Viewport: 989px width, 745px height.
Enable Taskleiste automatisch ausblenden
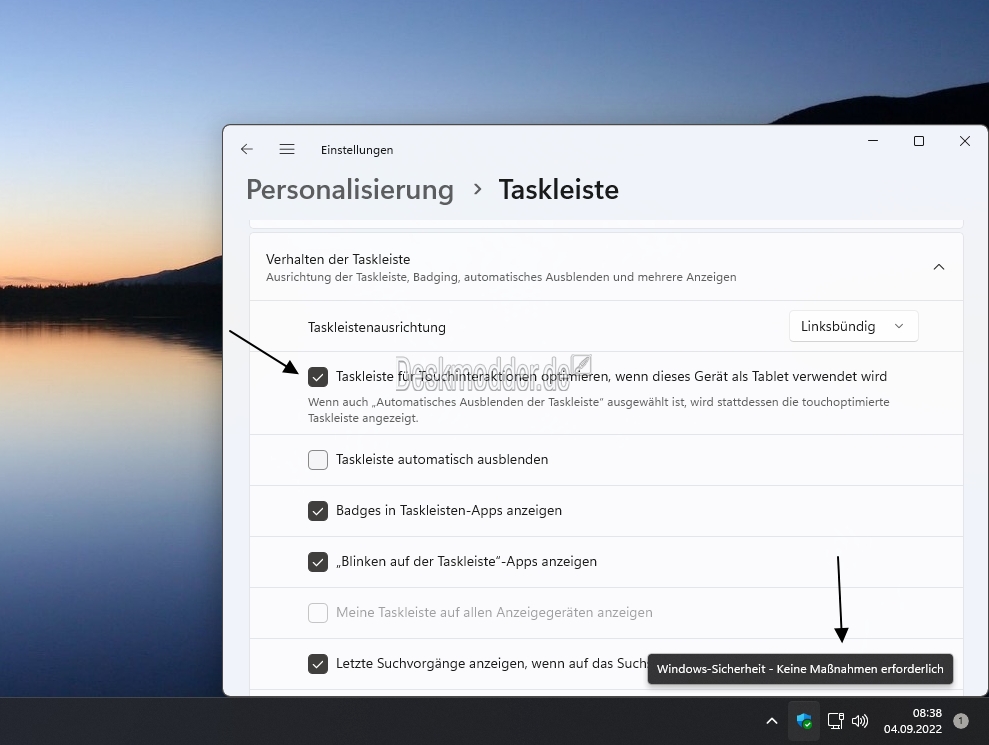coord(318,460)
